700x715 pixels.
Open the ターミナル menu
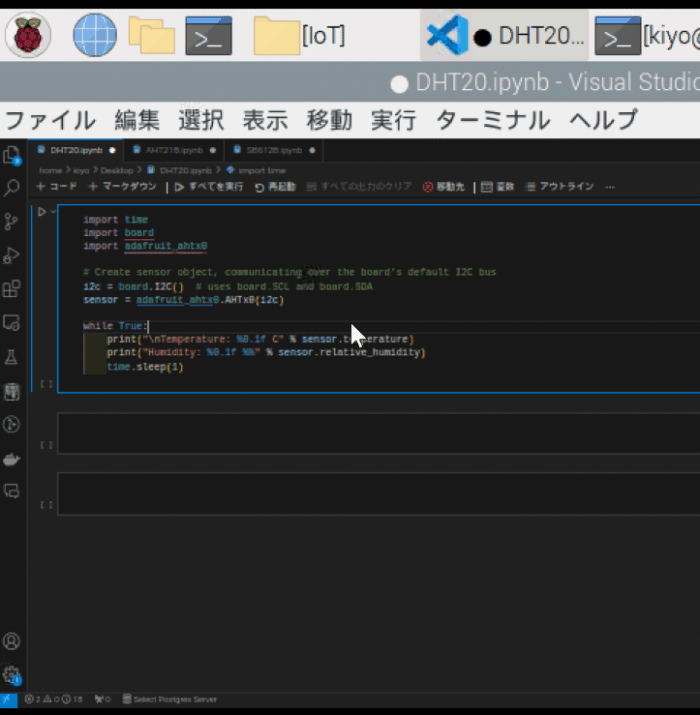pos(493,120)
